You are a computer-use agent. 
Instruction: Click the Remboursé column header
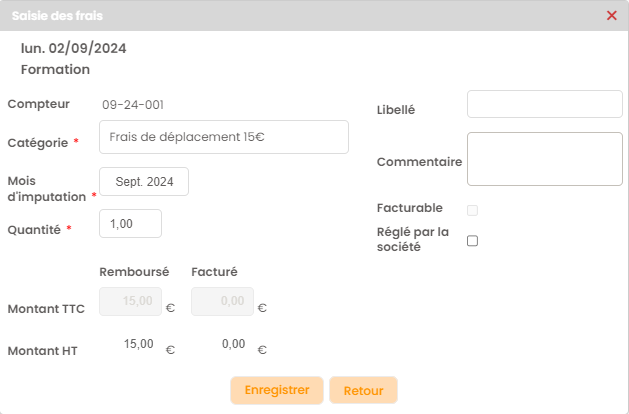coord(134,271)
